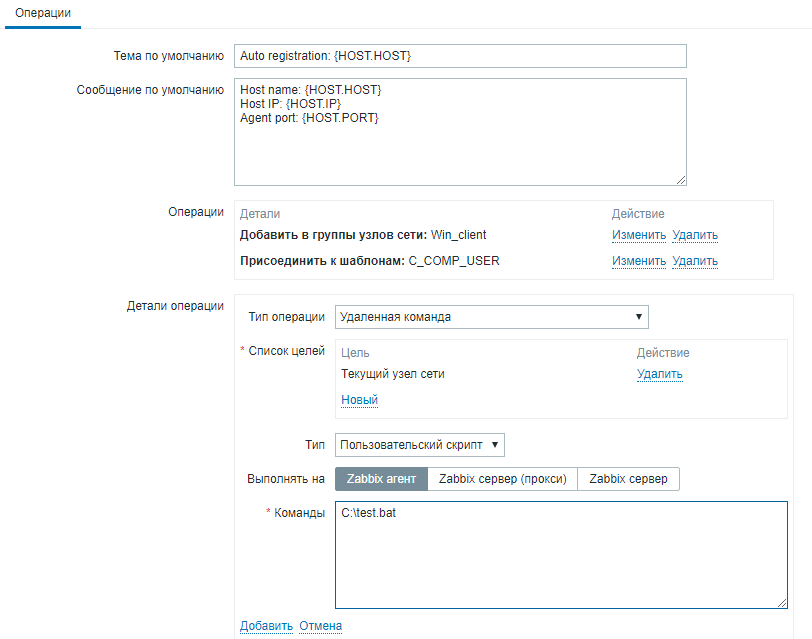This screenshot has width=812, height=639.
Task: Click the Новый link to add a target
Action: (359, 400)
